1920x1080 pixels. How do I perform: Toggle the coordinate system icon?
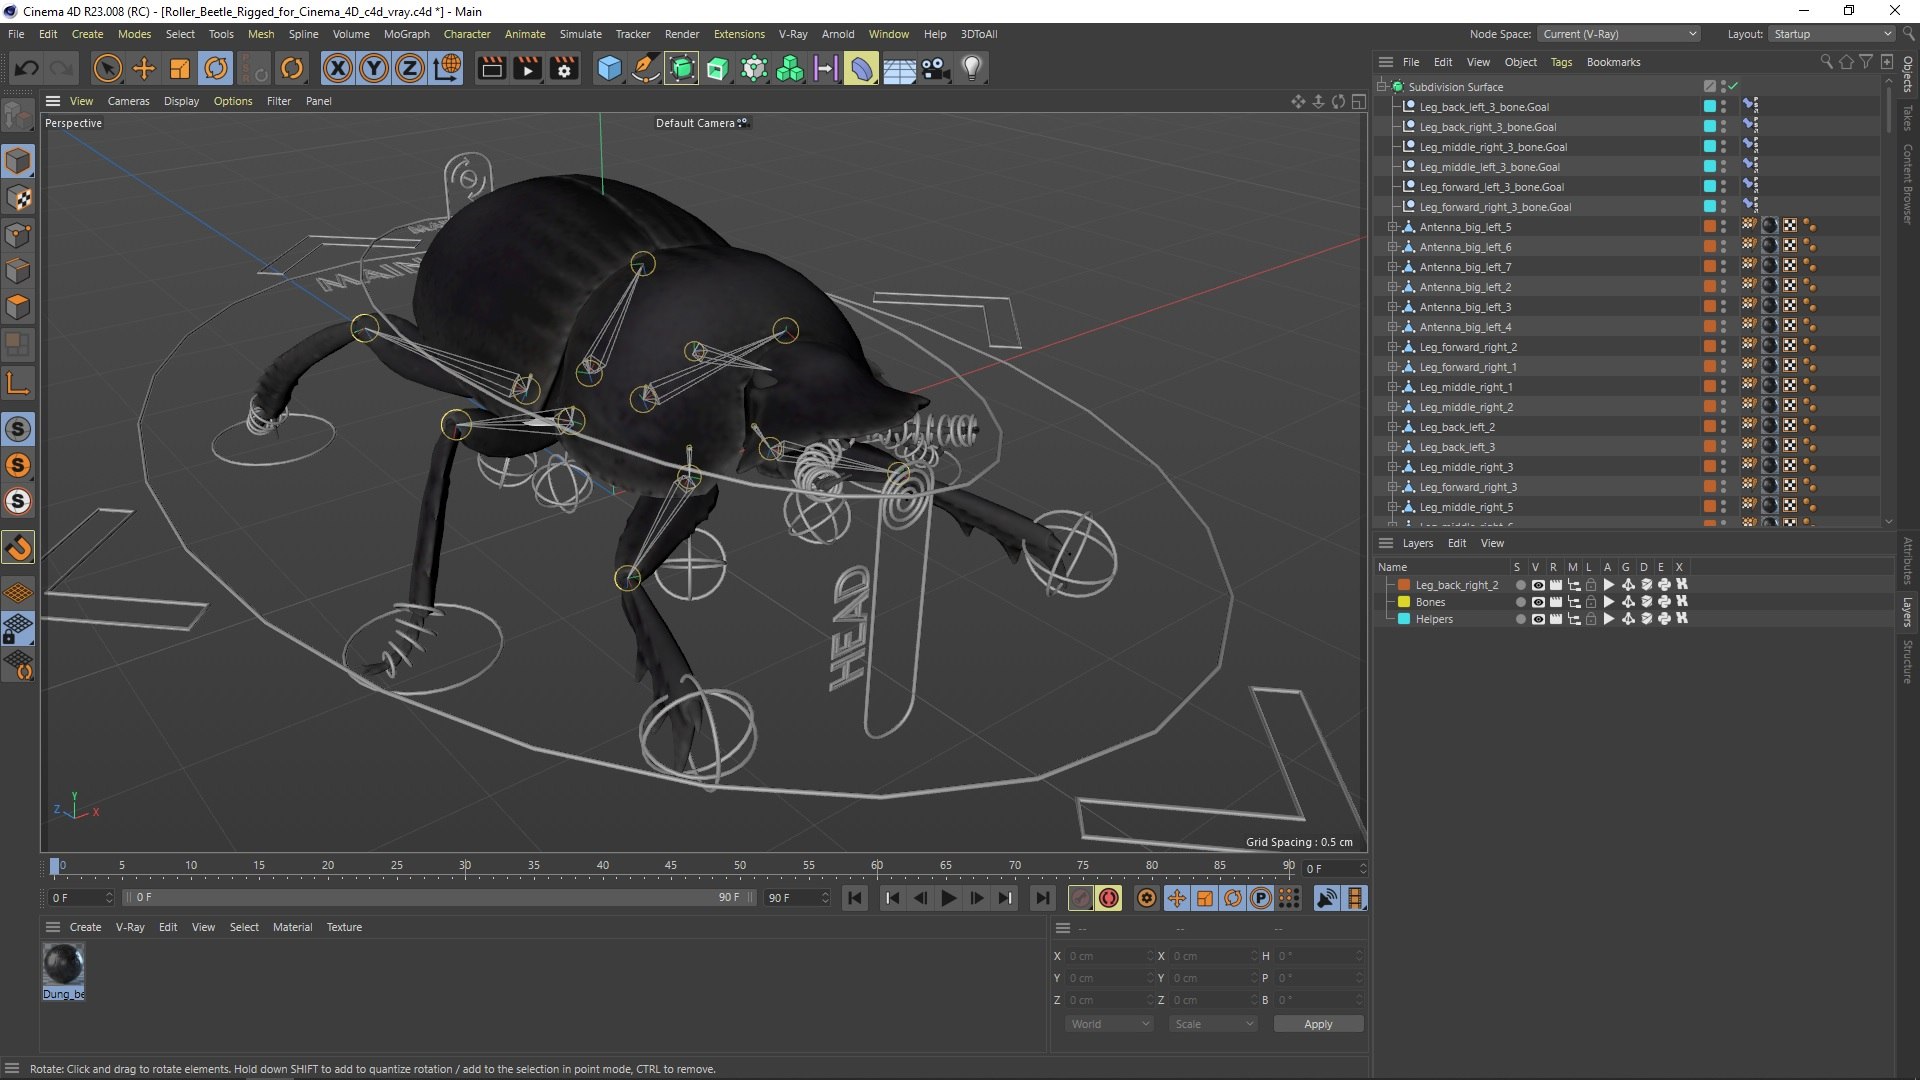click(x=448, y=68)
